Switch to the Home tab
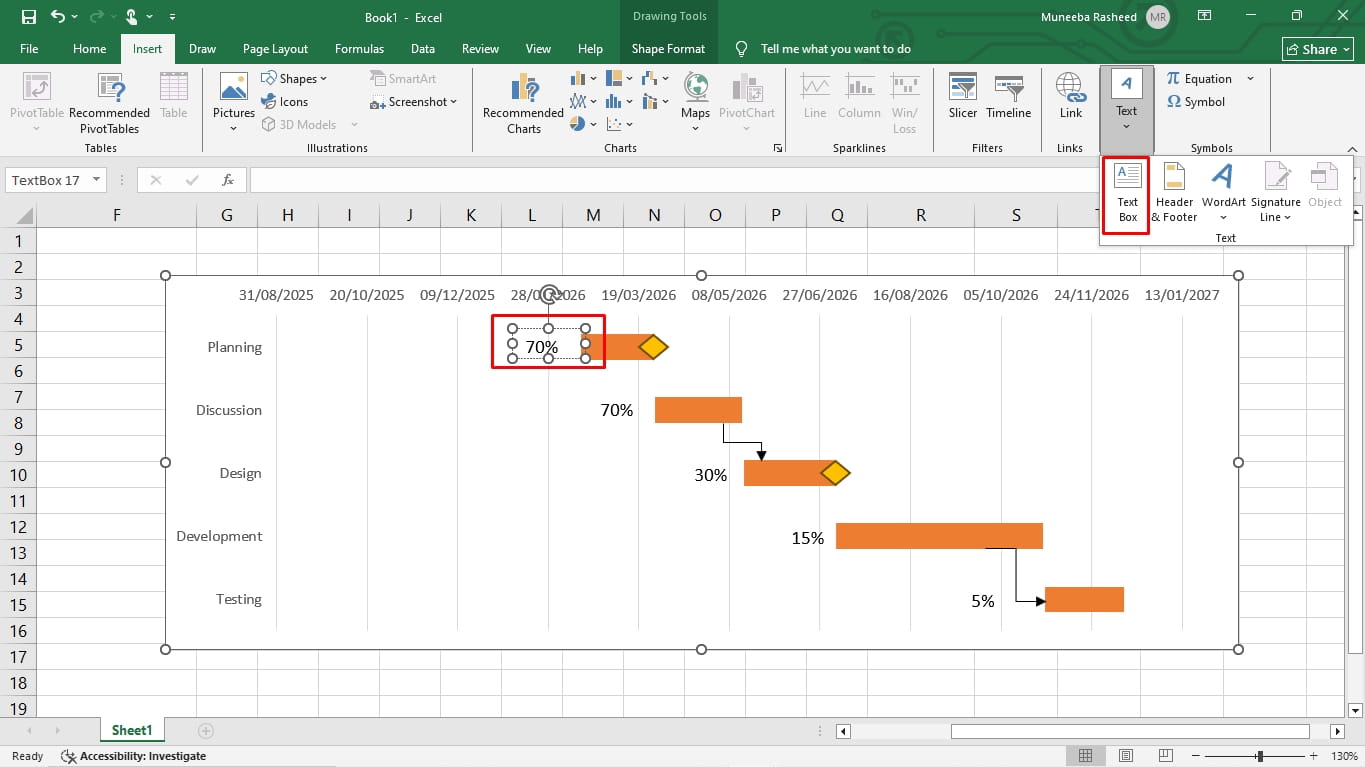The image size is (1365, 767). 89,48
